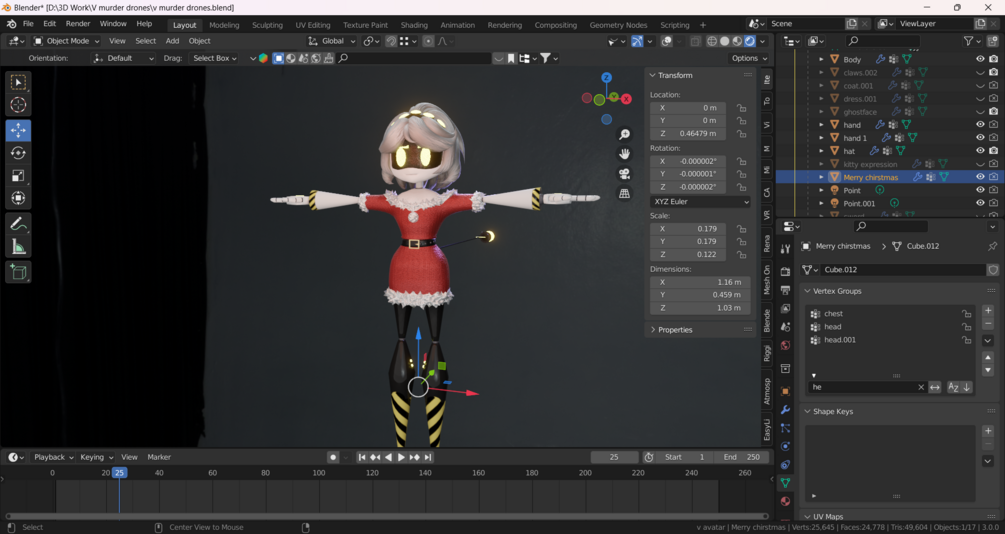Toggle auto keying record button
Screen dimensions: 1005x534
click(333, 457)
